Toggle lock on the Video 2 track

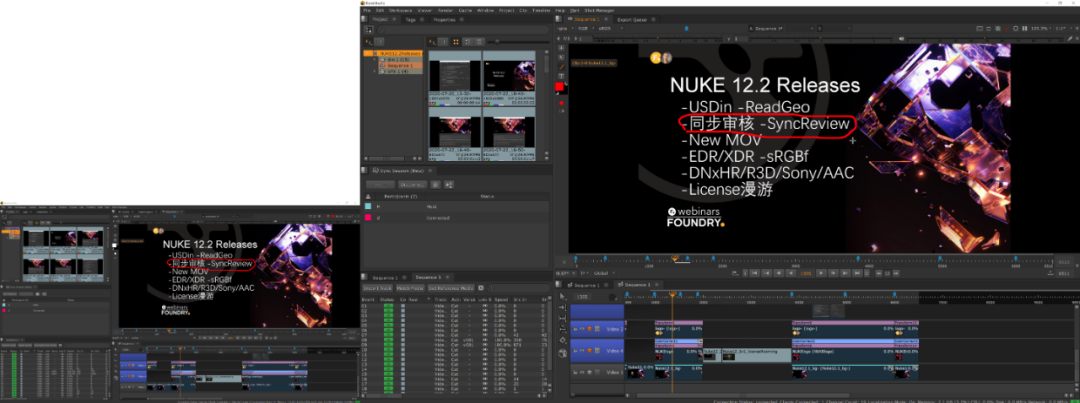point(574,329)
